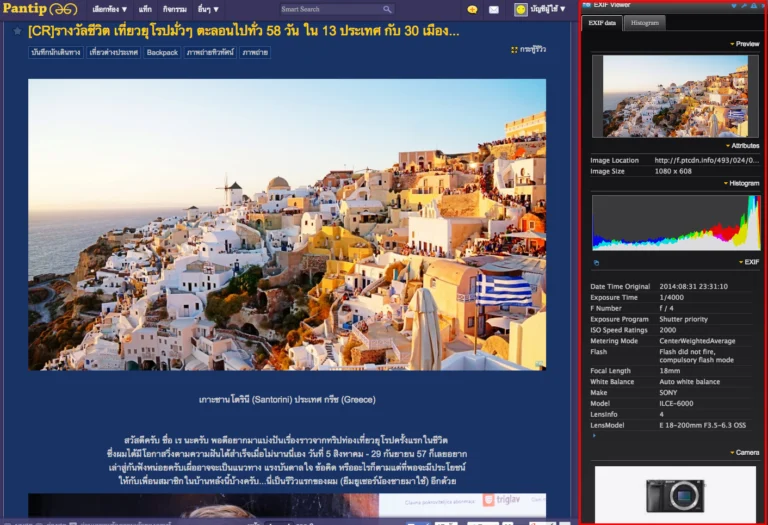Screen dimensions: 768x525
Task: Click the Smart Search magnifier icon
Action: pyautogui.click(x=387, y=9)
